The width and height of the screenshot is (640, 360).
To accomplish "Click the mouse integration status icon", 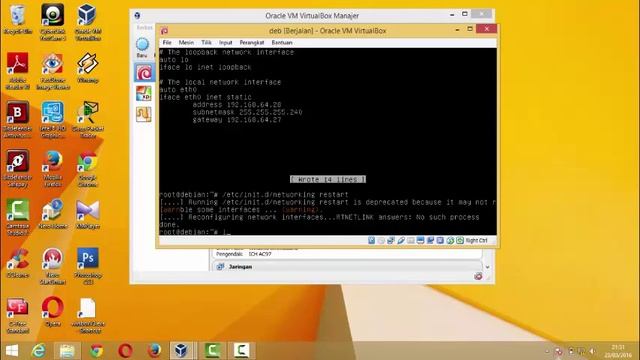I will tap(450, 240).
